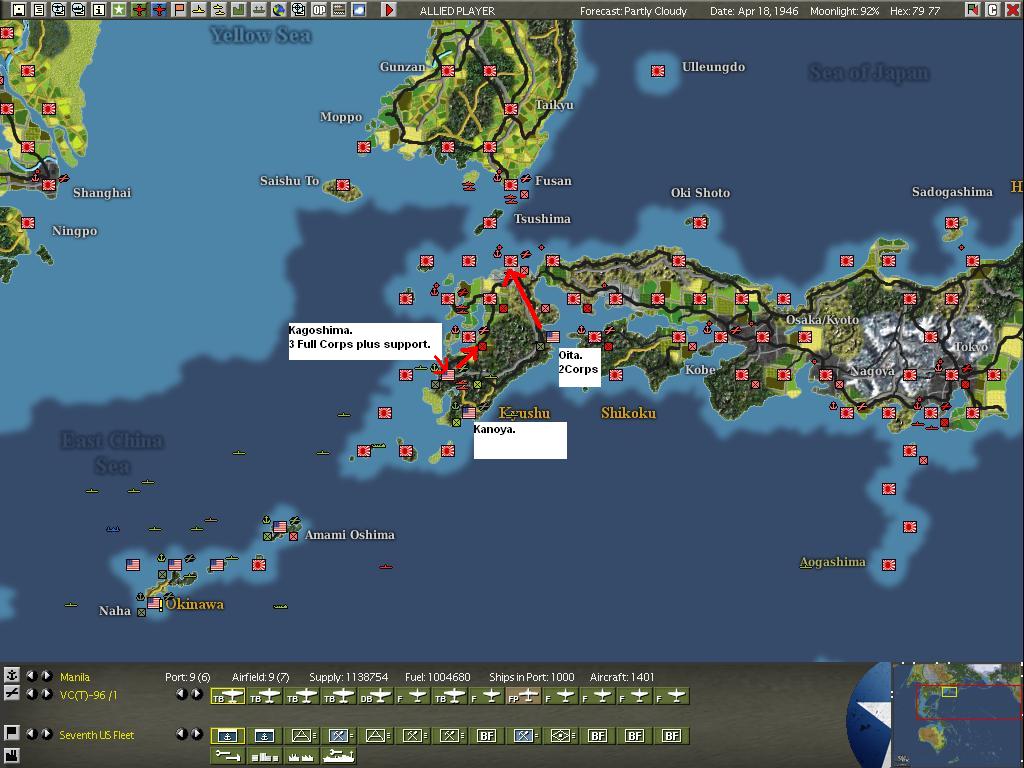Image resolution: width=1024 pixels, height=768 pixels.
Task: Open the info 'i' screen icon
Action: click(x=99, y=10)
